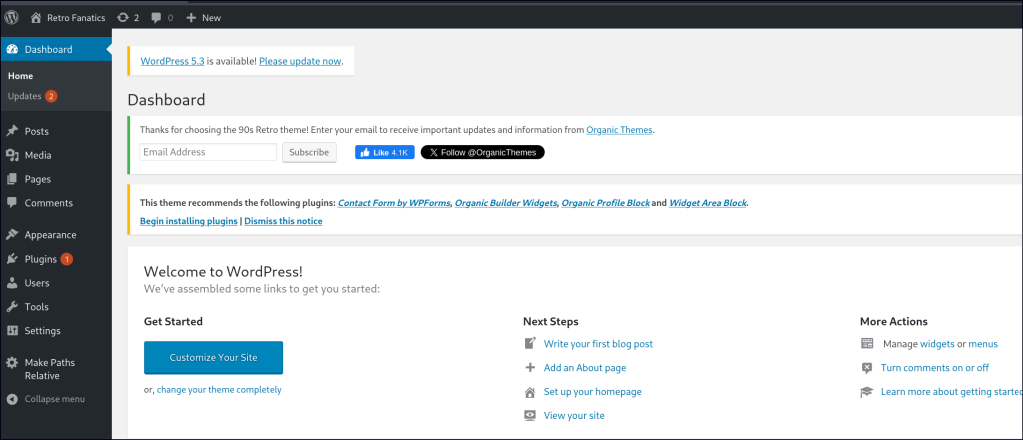
Task: Click the Please update now link
Action: [x=300, y=61]
